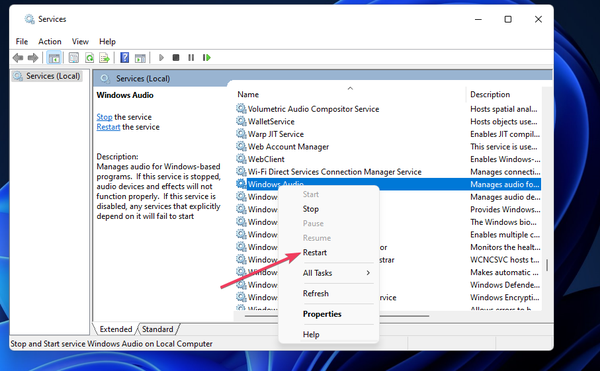
Task: Click the Forward arrow toolbar icon
Action: 33,58
